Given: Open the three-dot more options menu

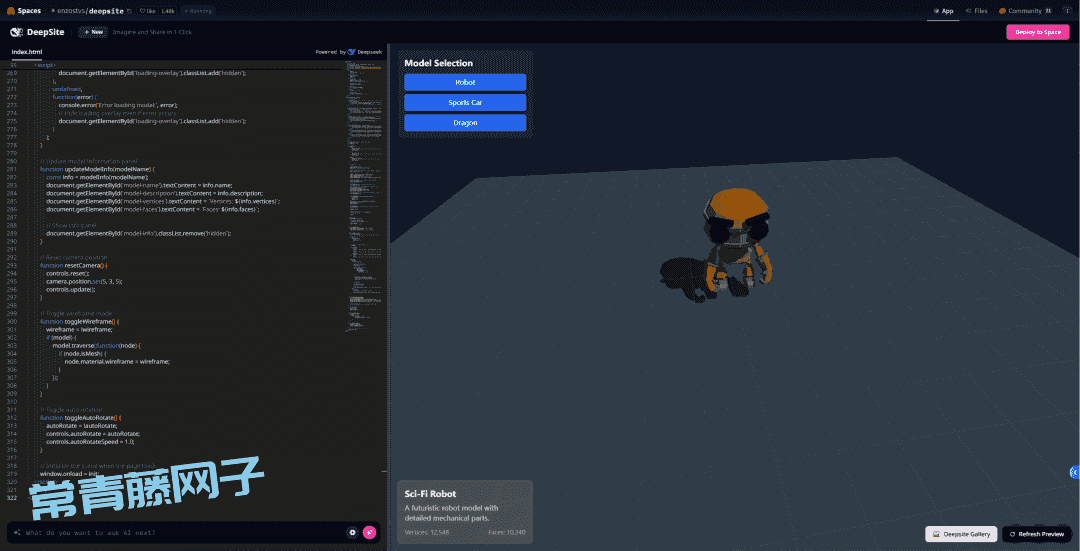Looking at the screenshot, I should tap(1068, 10).
